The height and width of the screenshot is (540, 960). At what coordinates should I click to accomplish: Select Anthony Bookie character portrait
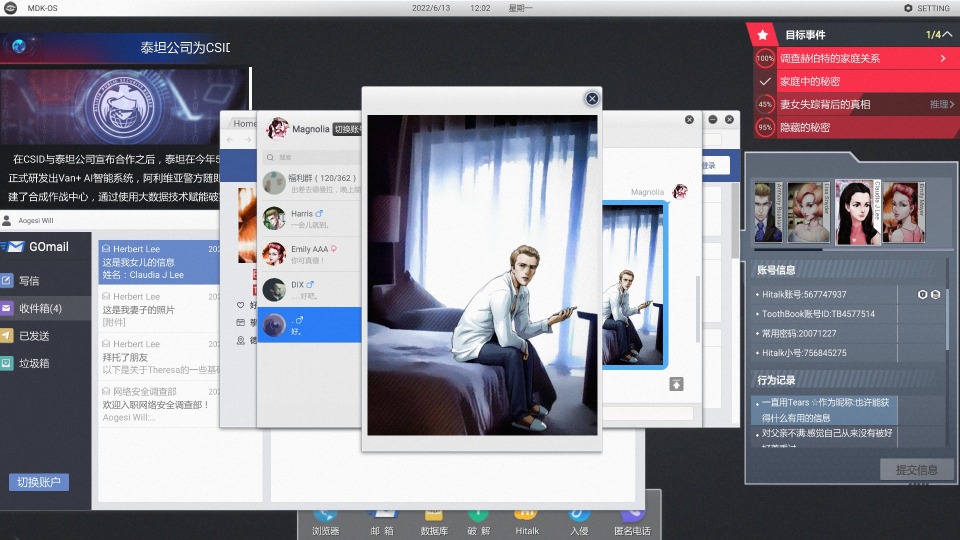click(768, 212)
